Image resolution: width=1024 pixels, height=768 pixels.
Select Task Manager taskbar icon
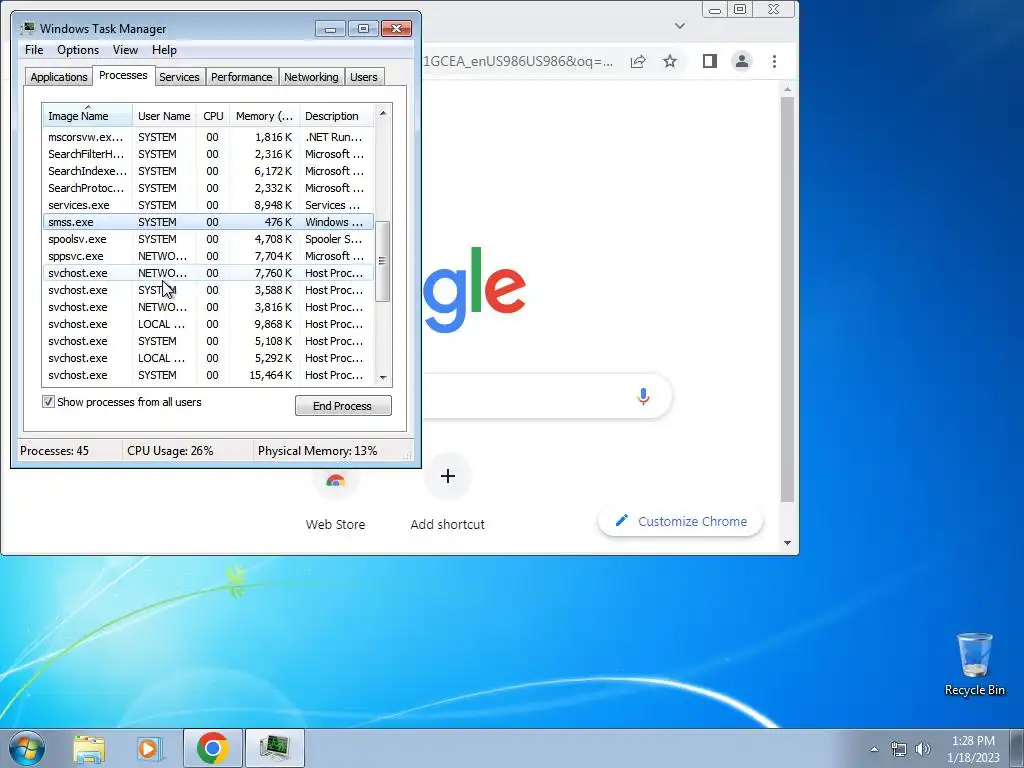(x=275, y=748)
